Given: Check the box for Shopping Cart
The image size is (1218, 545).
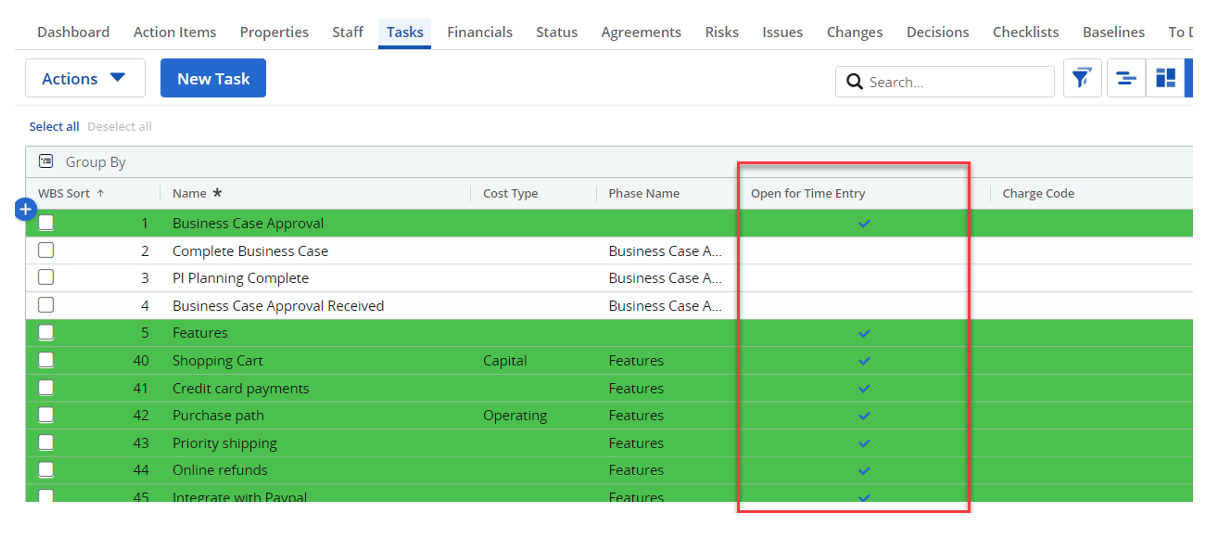Looking at the screenshot, I should tap(46, 360).
